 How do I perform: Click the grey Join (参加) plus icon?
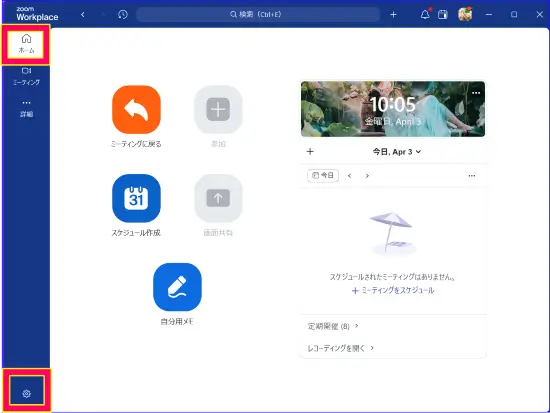[x=218, y=109]
